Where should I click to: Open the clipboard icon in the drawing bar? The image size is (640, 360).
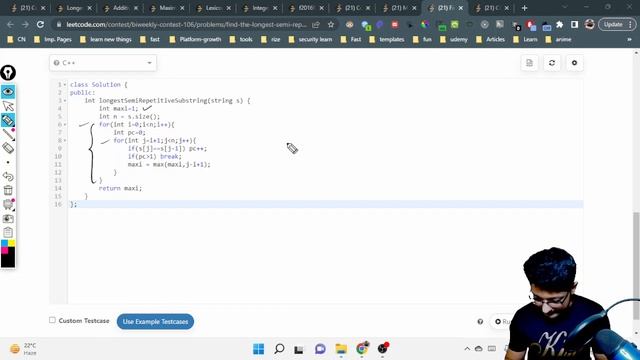tap(8, 232)
